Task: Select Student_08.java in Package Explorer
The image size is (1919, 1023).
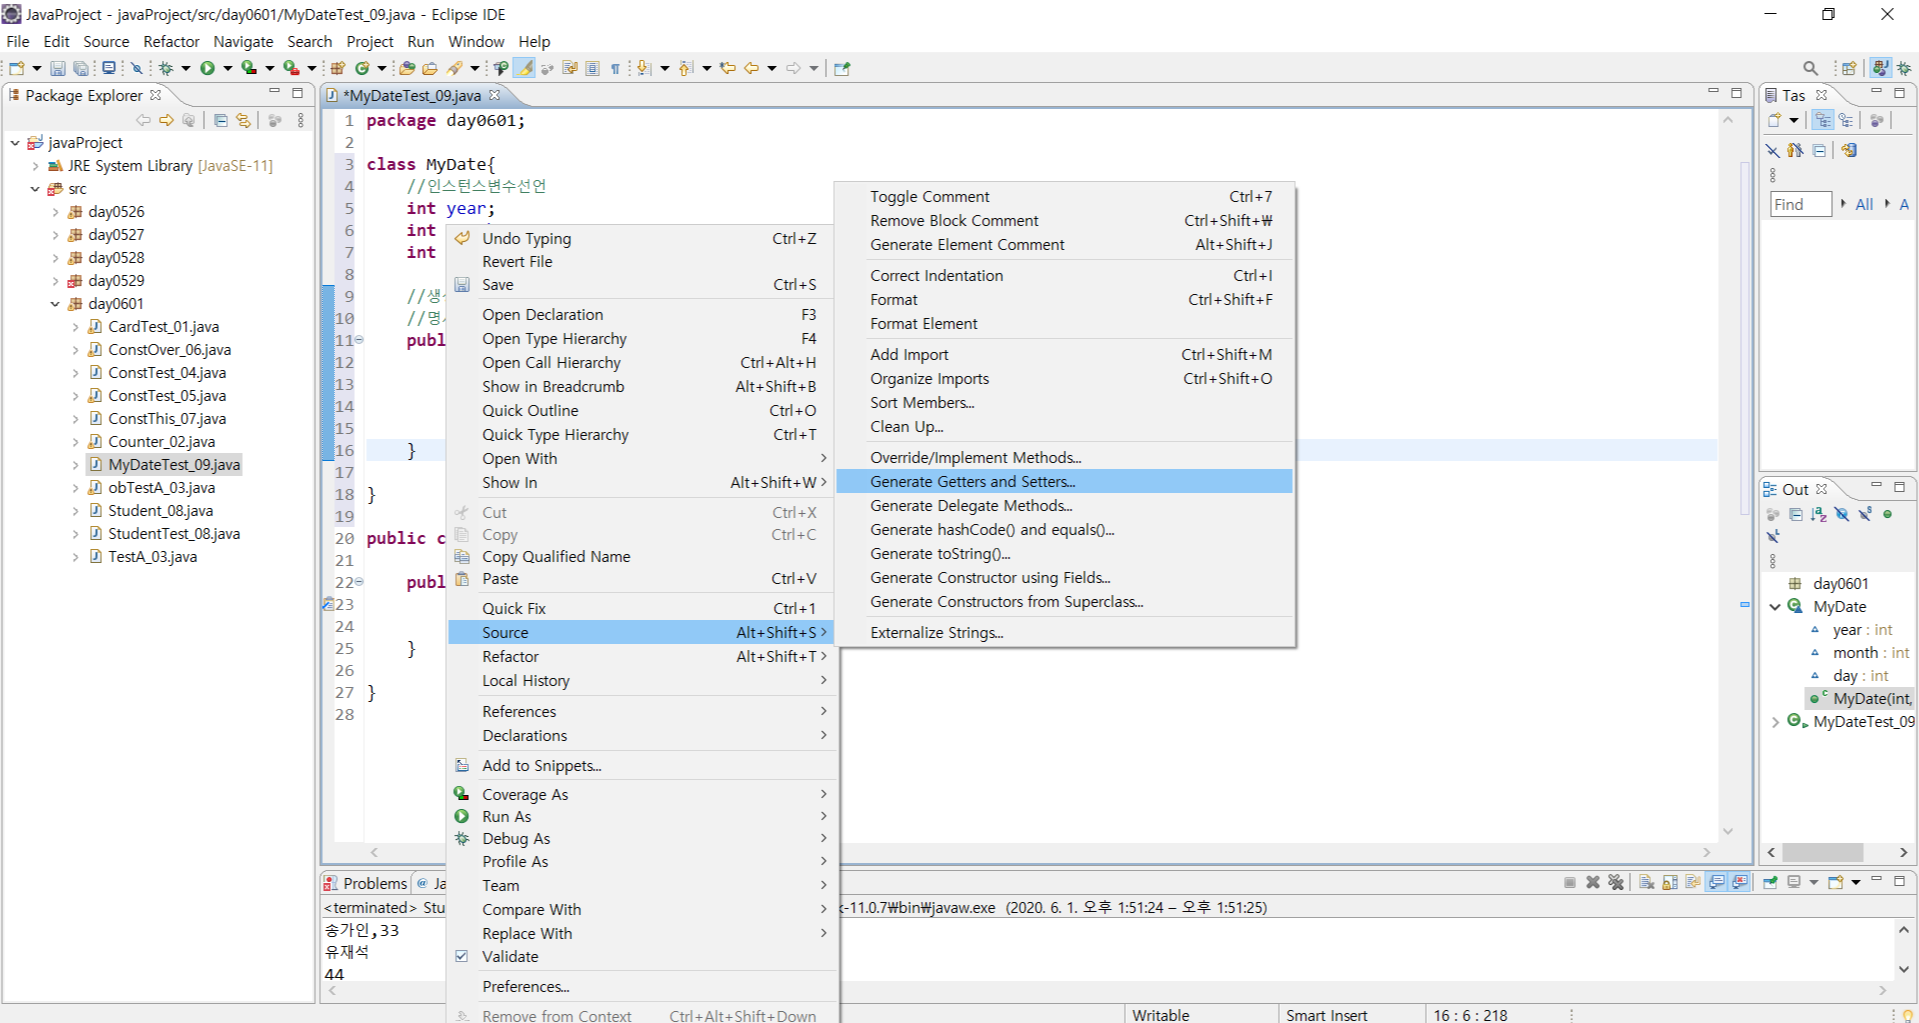Action: pos(160,511)
